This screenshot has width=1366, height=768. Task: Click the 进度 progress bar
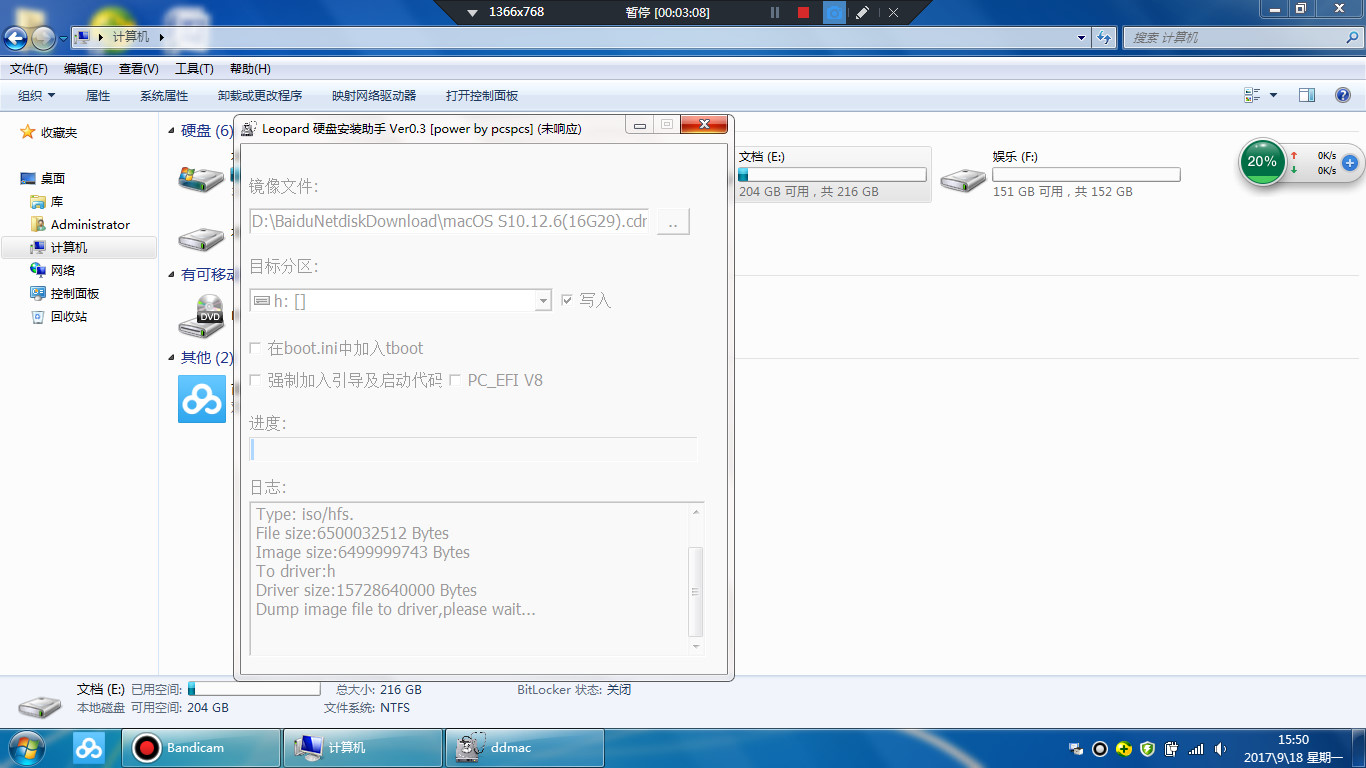(473, 449)
